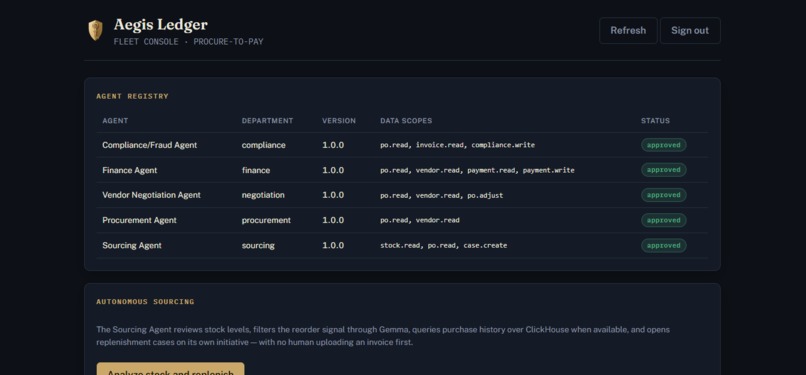Click the Refresh button

628,30
